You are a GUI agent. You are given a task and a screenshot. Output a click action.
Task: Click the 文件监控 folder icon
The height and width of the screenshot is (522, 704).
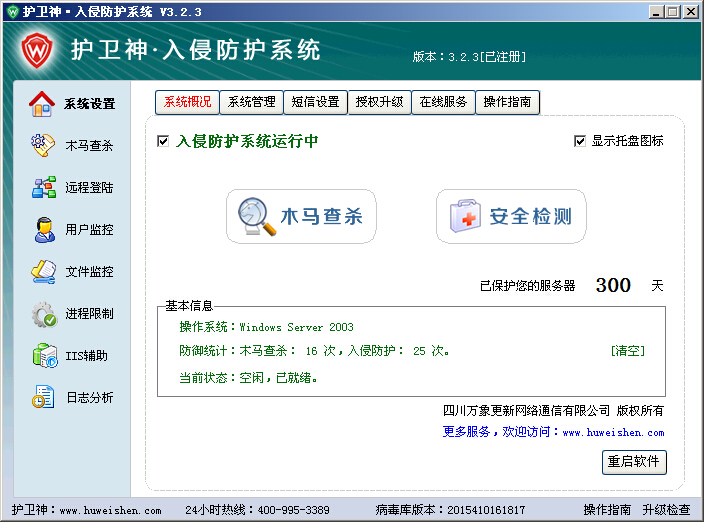coord(44,272)
